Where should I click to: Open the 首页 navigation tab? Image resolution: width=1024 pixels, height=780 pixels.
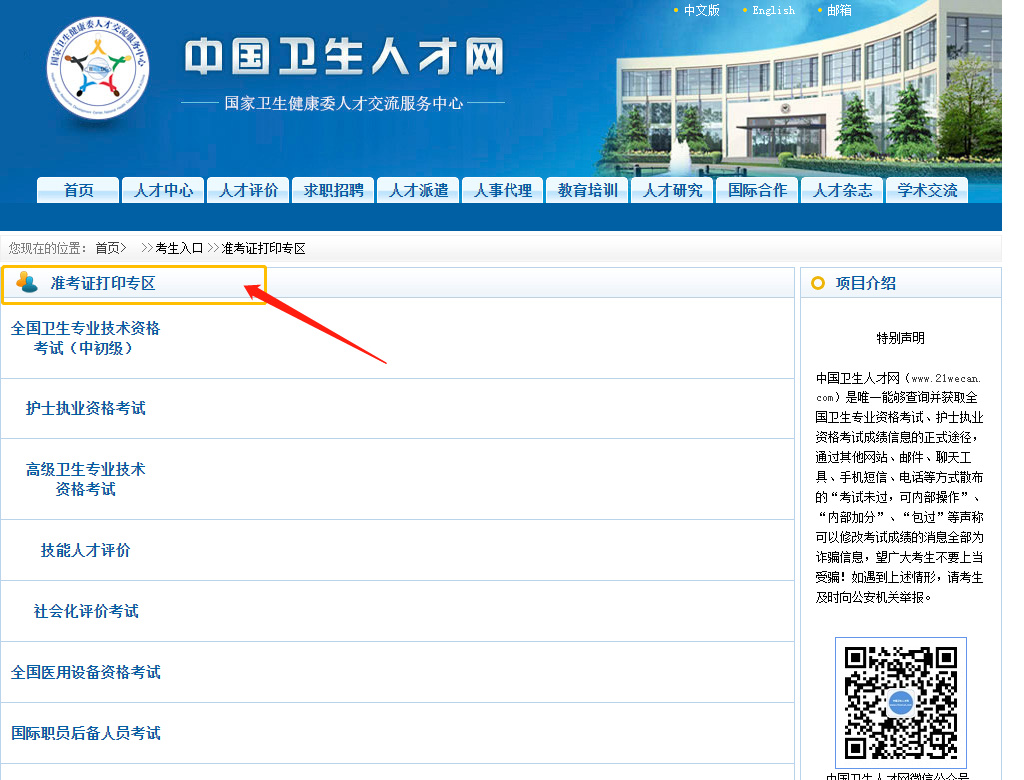click(78, 190)
